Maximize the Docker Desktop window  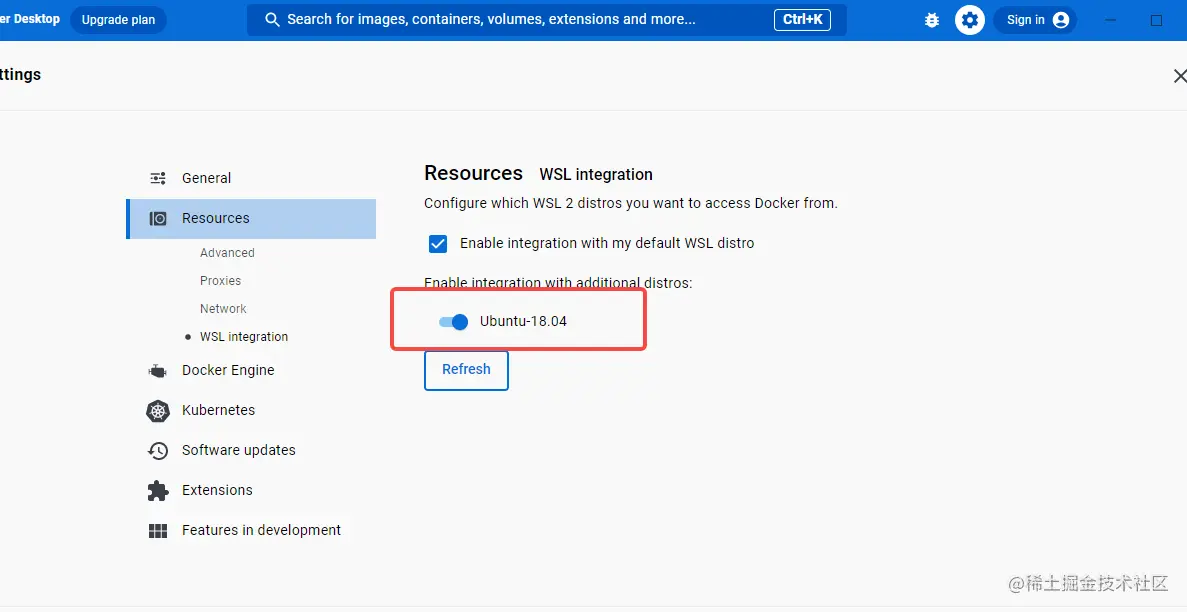(1156, 20)
